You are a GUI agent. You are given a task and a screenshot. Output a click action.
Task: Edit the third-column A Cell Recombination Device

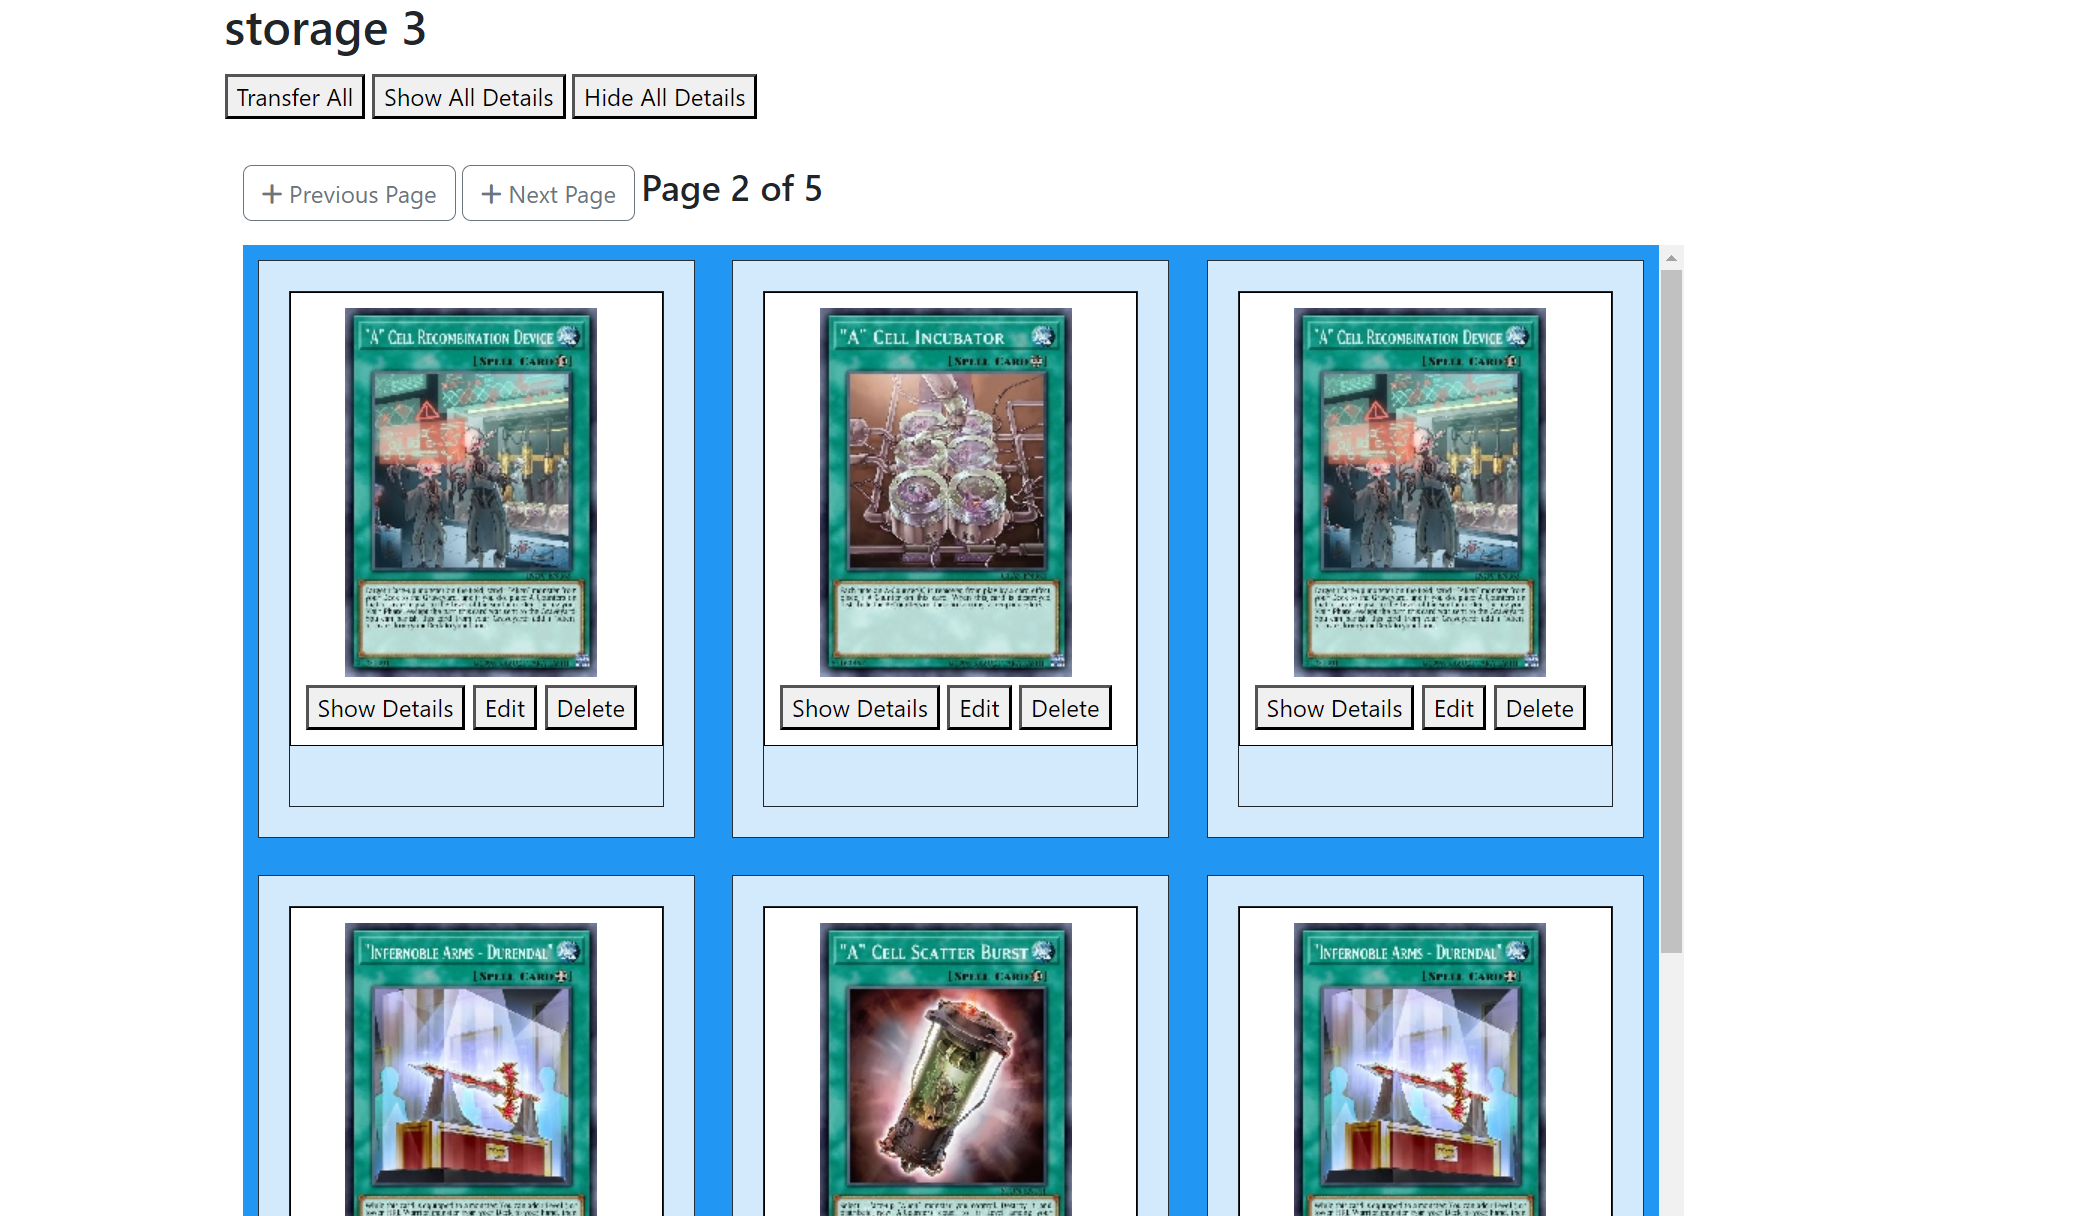[x=1454, y=708]
